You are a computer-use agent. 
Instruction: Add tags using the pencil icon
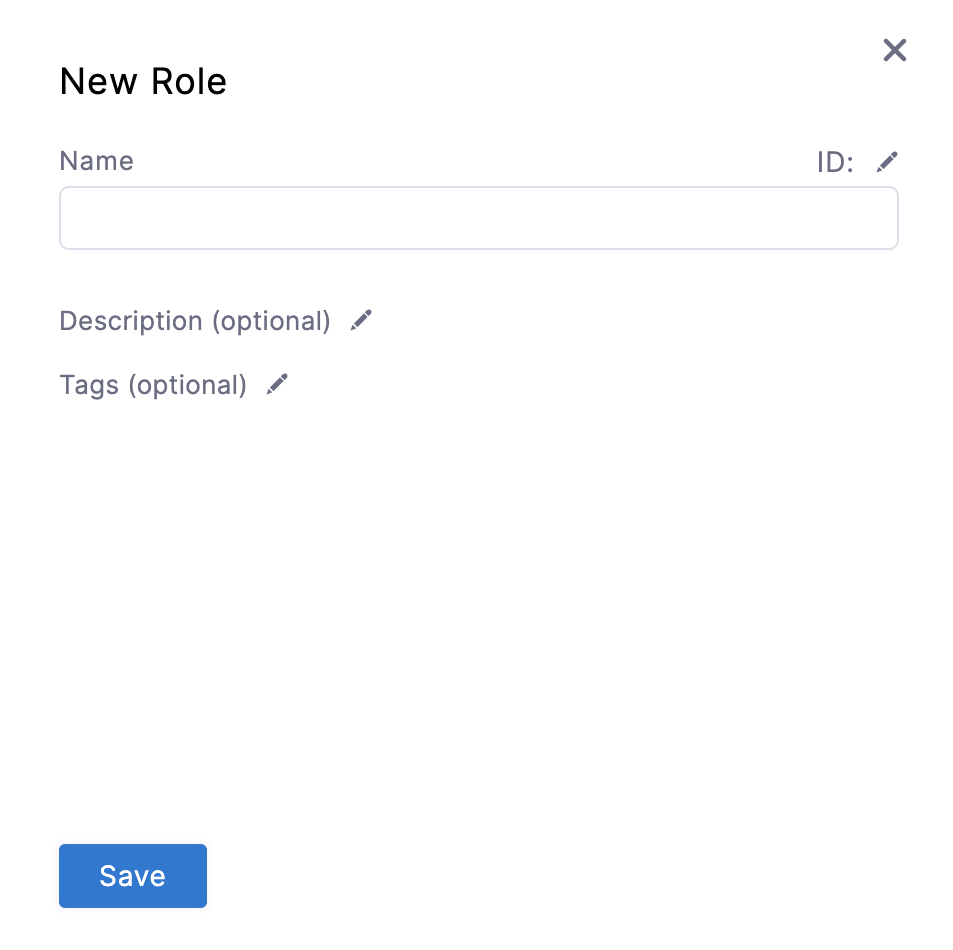click(x=277, y=384)
